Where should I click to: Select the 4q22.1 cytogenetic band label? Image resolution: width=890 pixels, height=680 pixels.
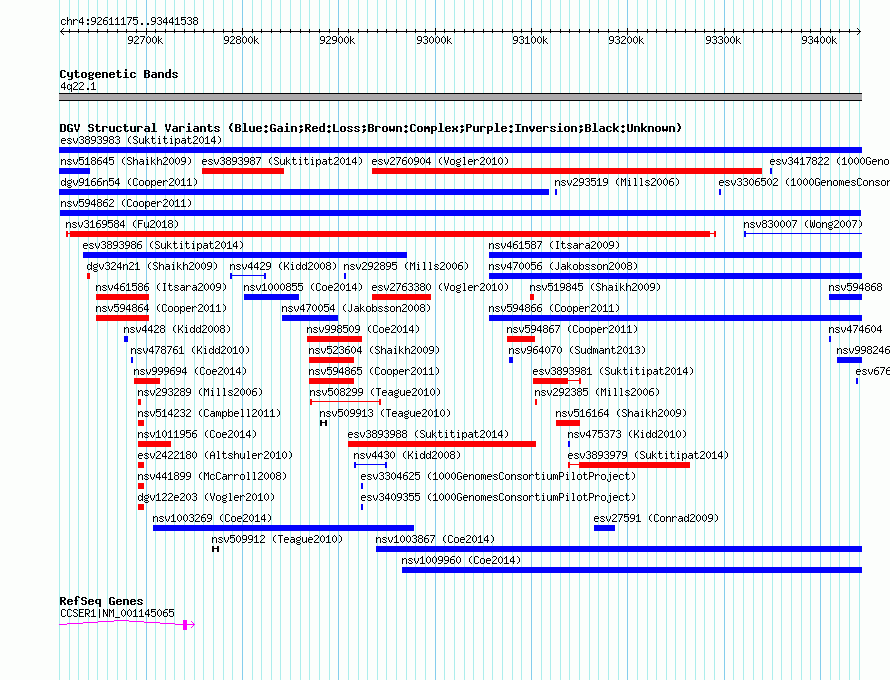pyautogui.click(x=78, y=86)
